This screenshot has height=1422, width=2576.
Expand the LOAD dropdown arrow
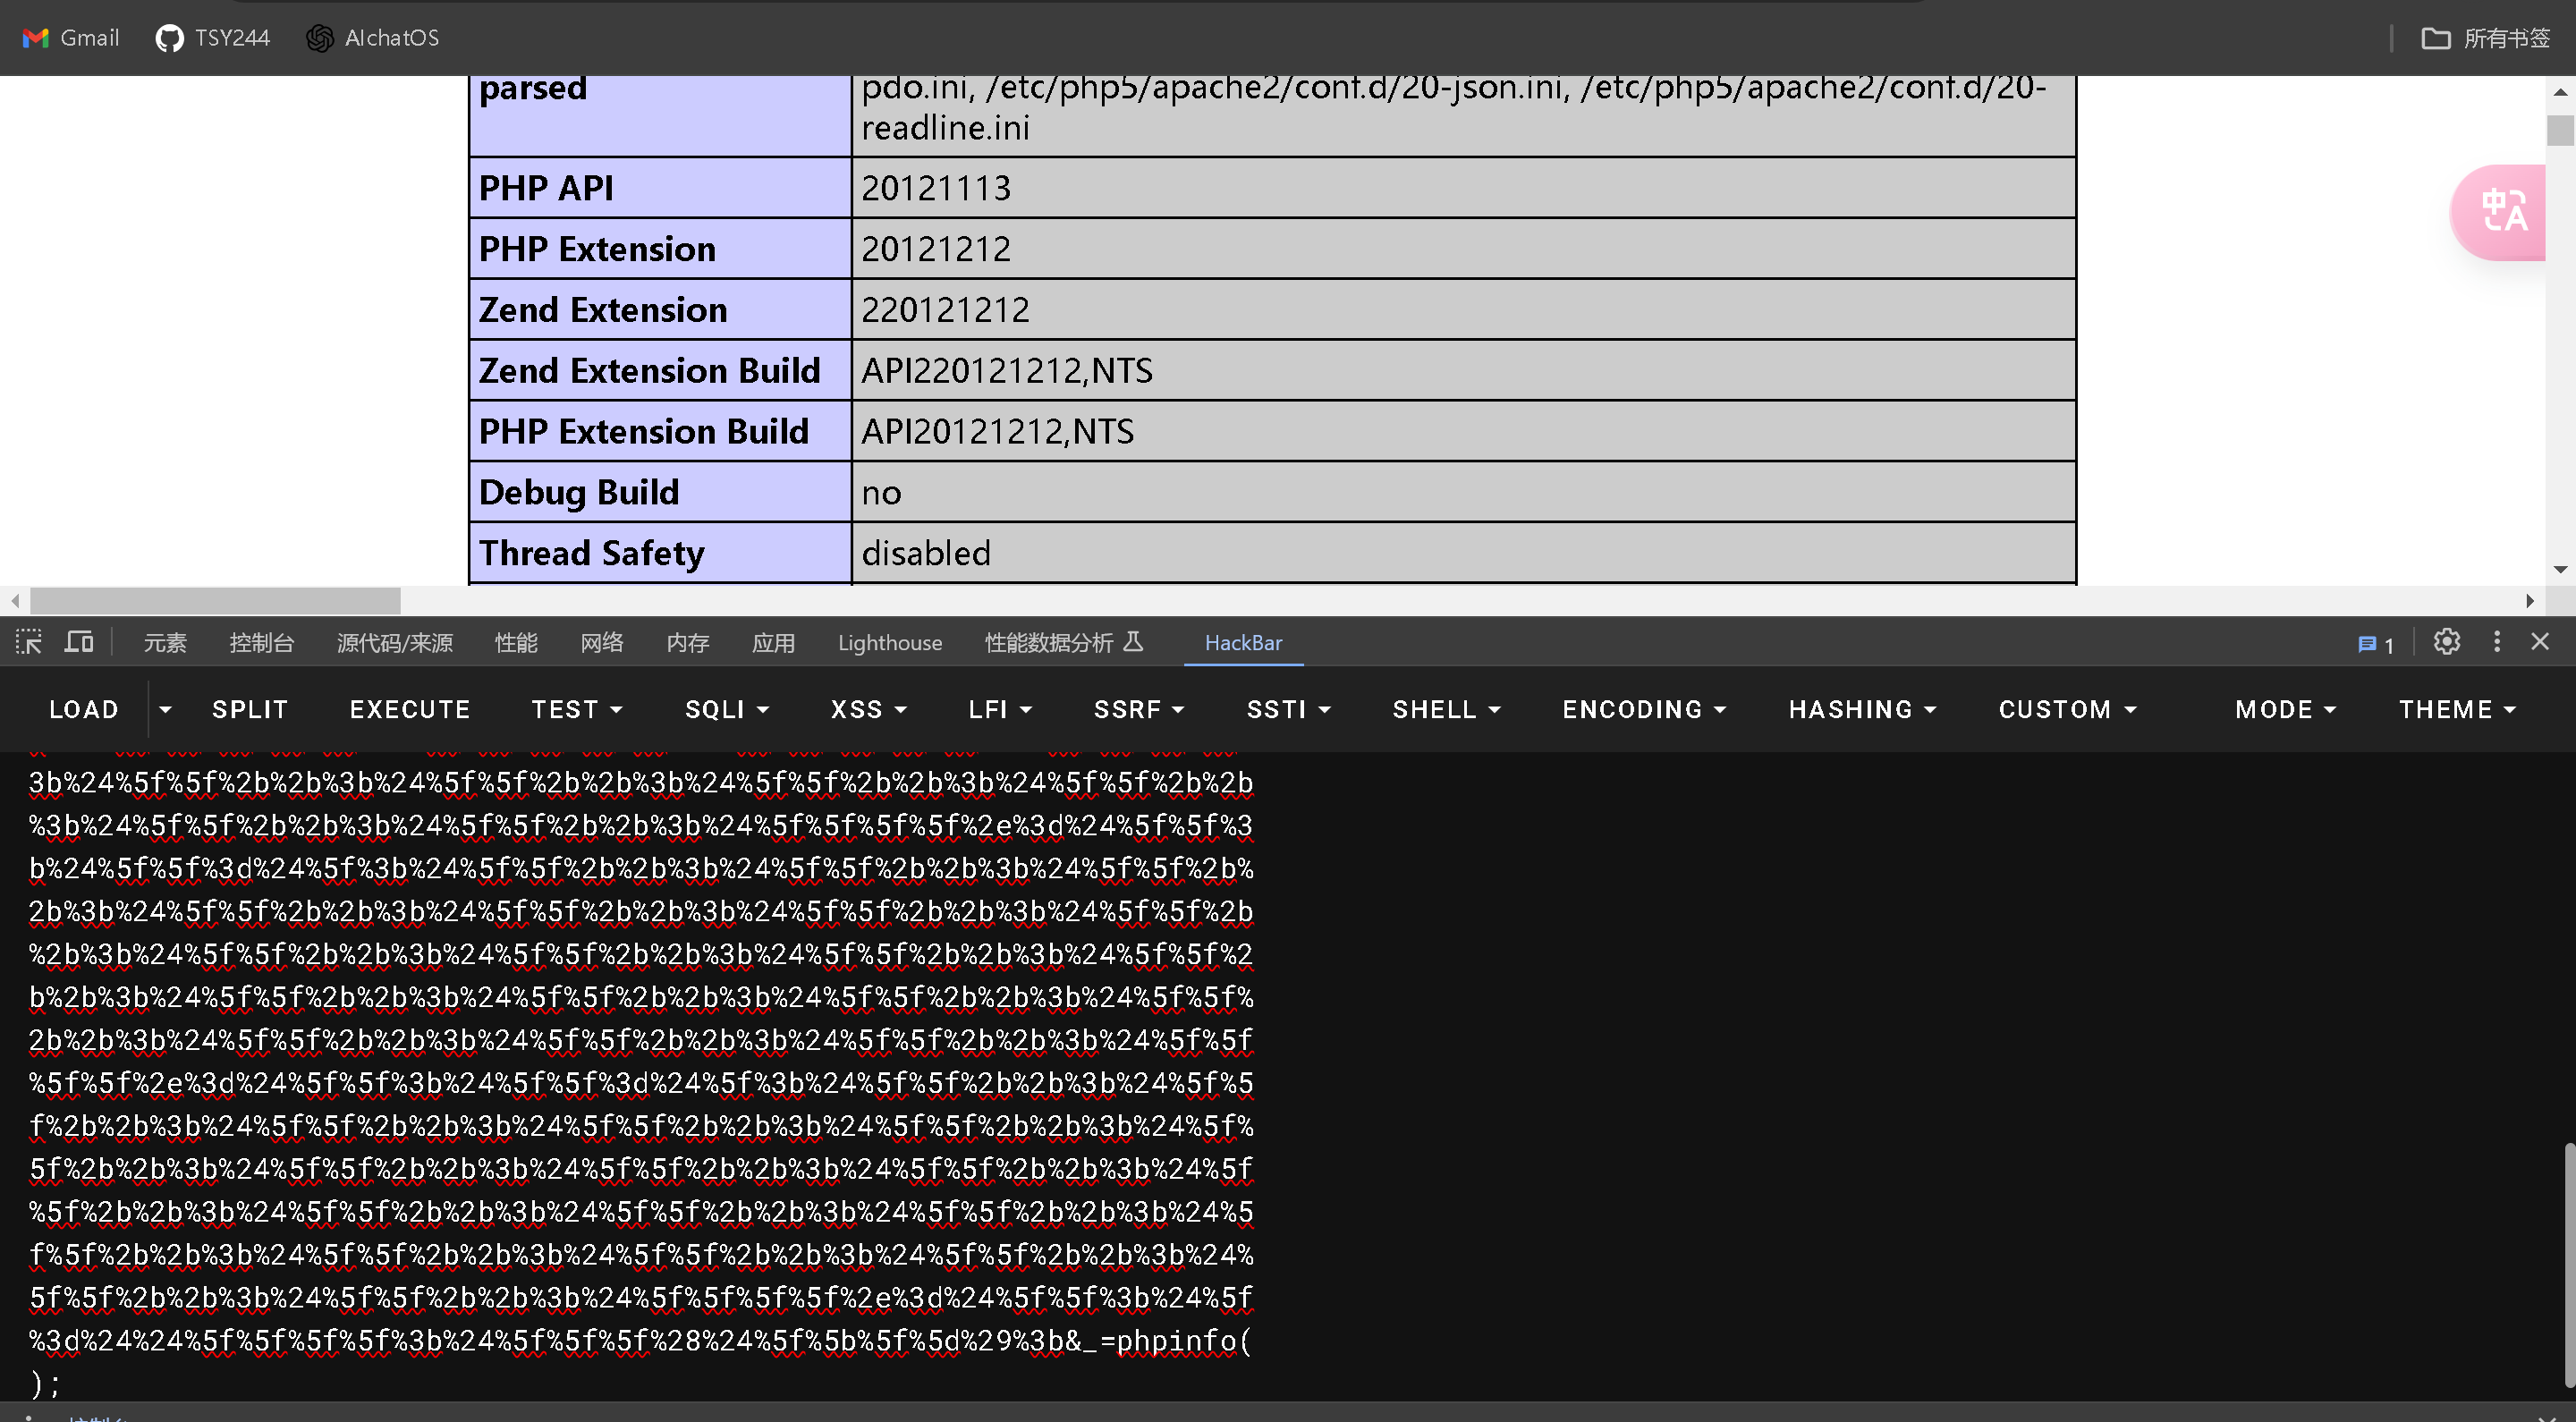[165, 709]
